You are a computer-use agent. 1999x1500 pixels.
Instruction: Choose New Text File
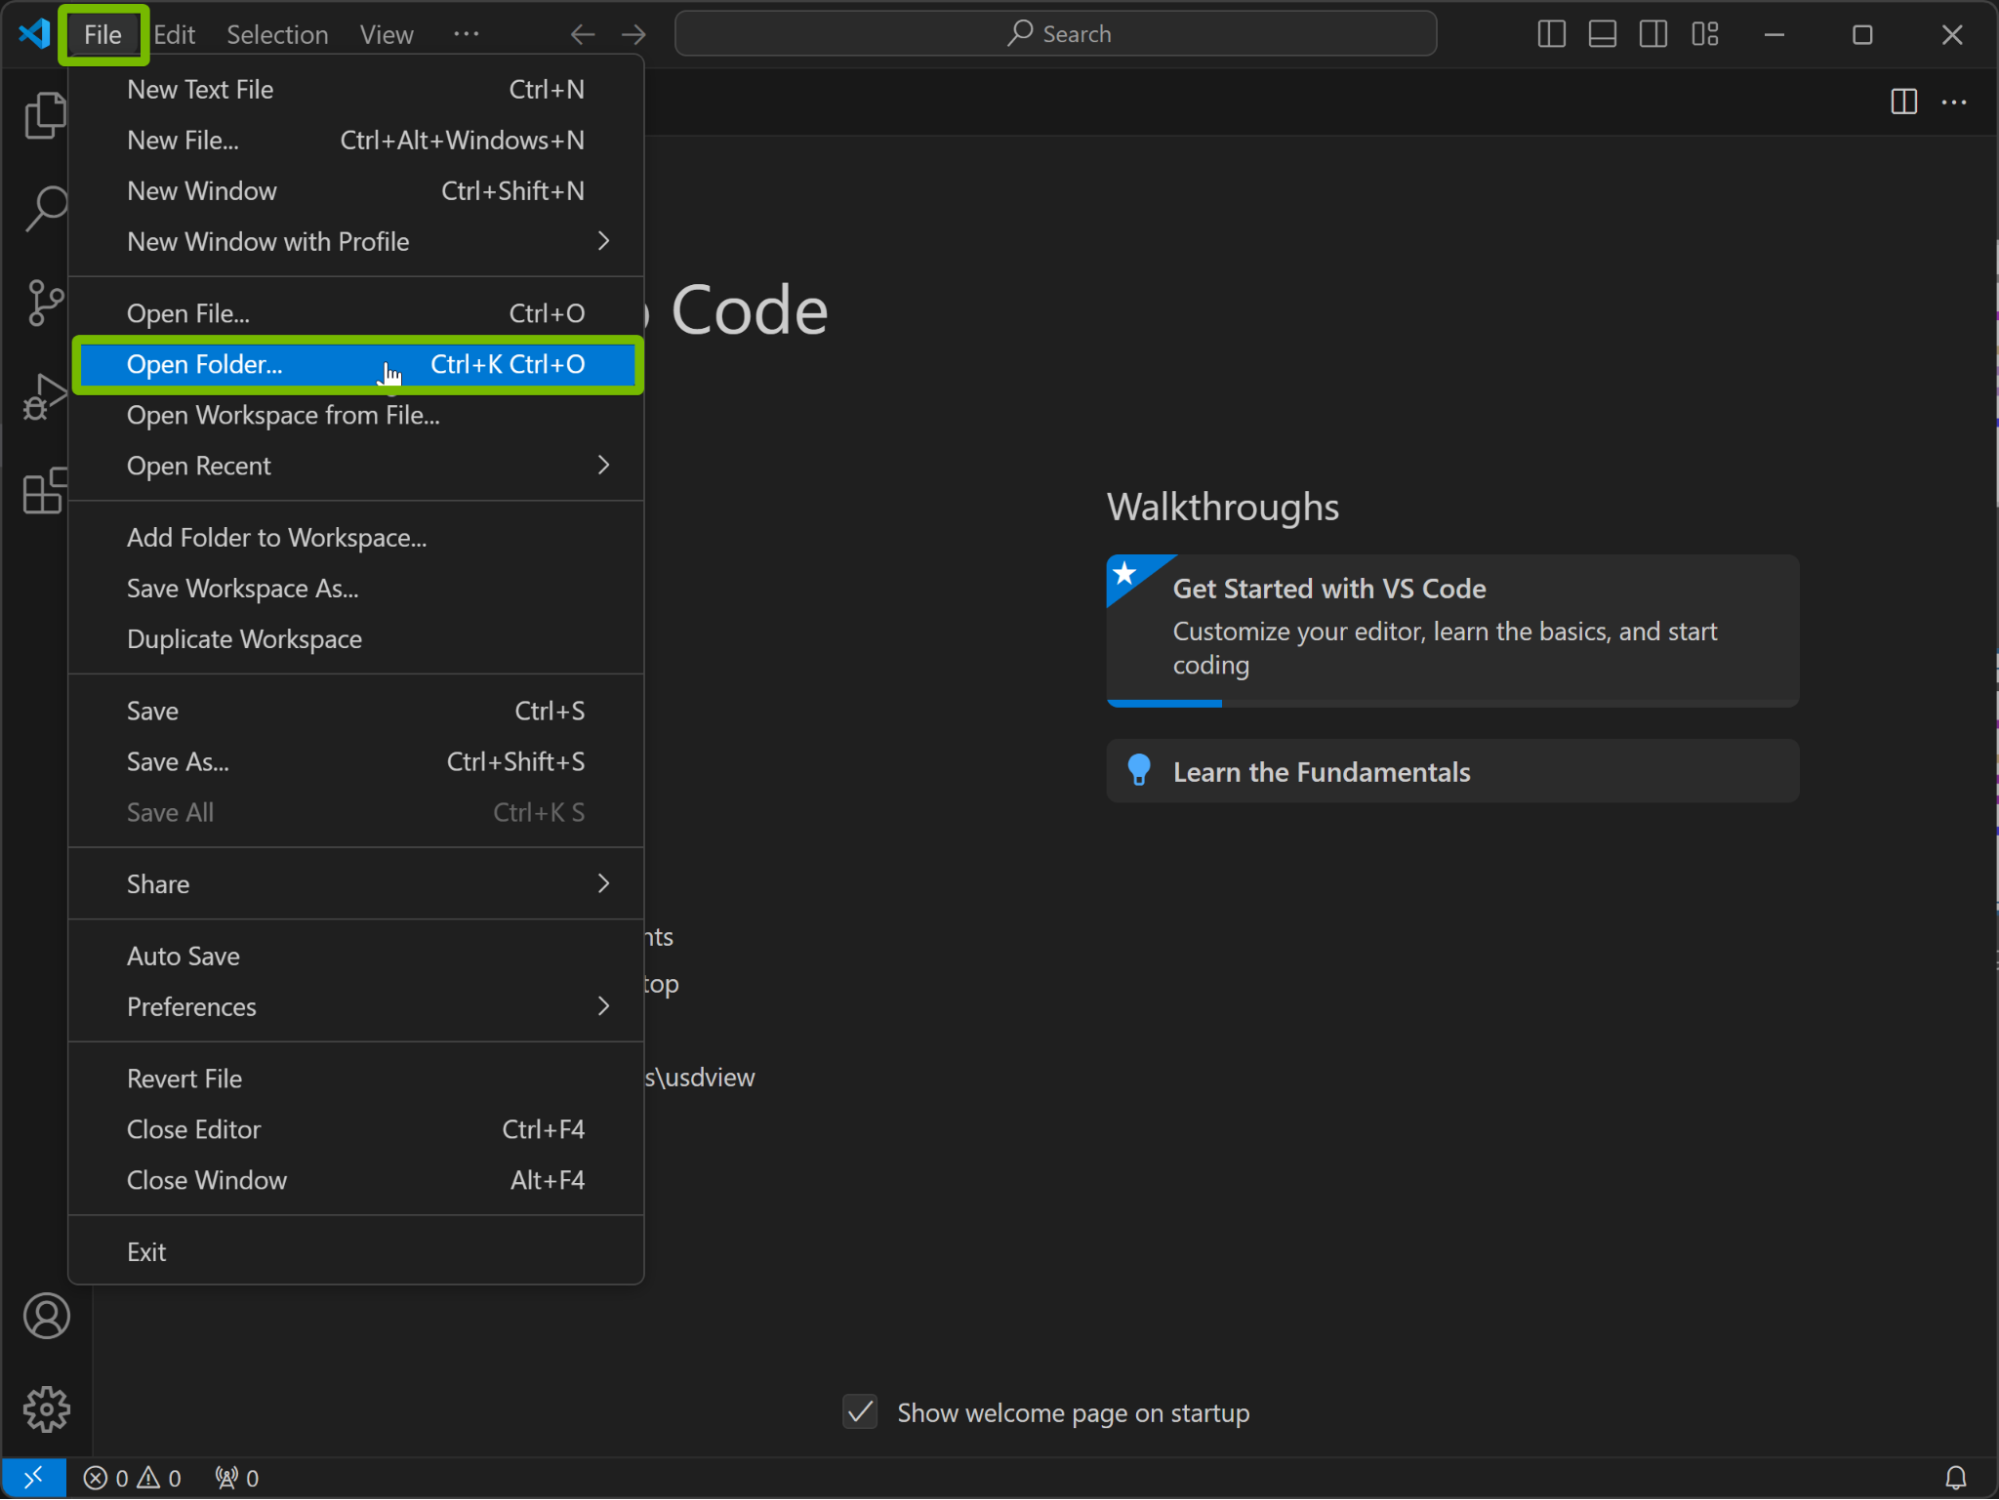pos(356,89)
